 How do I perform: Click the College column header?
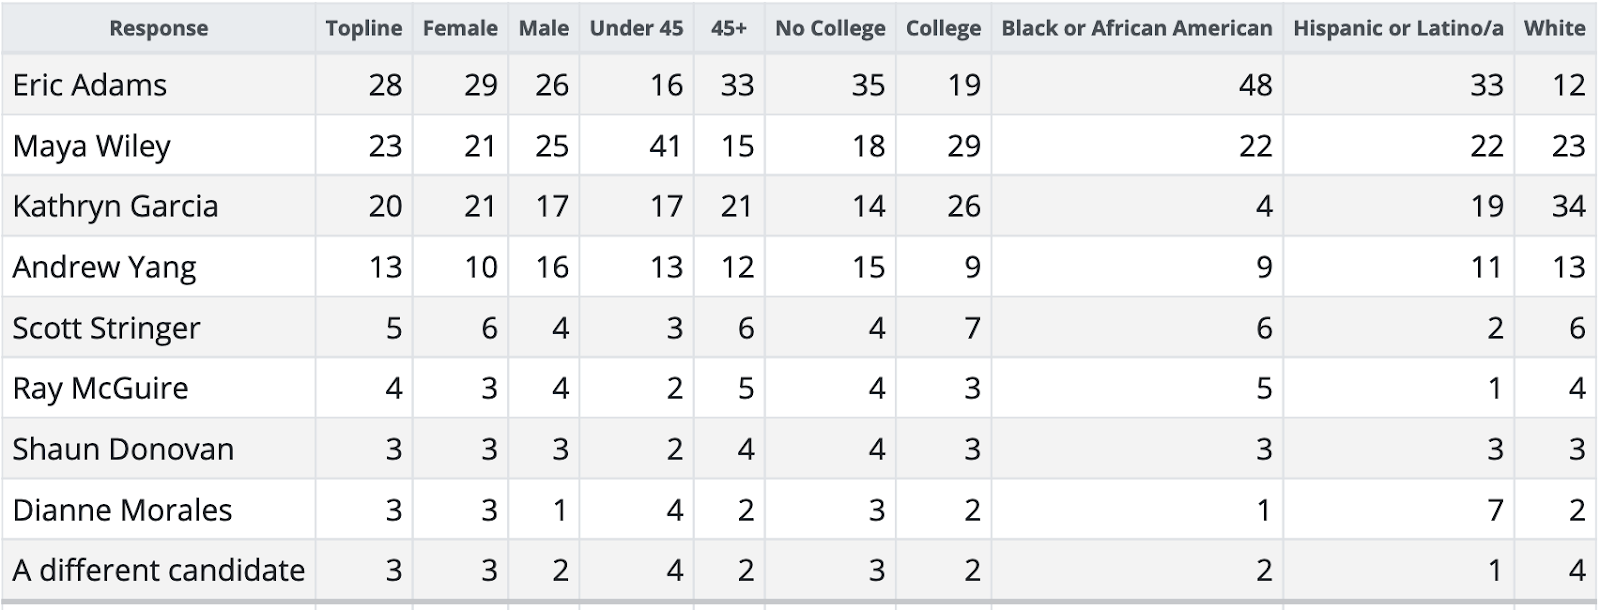(943, 28)
